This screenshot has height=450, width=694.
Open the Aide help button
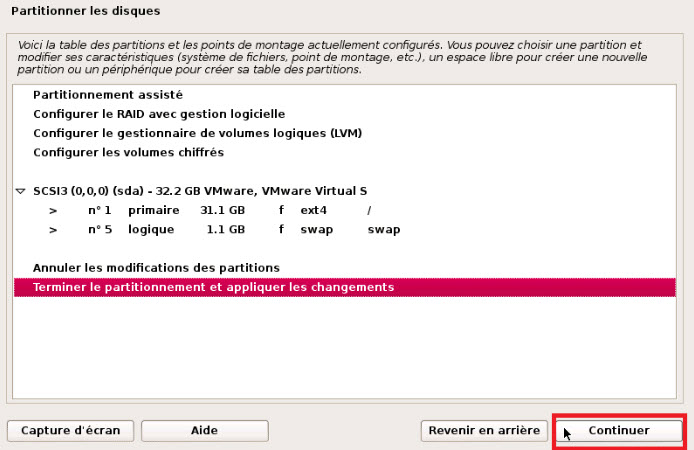(204, 431)
